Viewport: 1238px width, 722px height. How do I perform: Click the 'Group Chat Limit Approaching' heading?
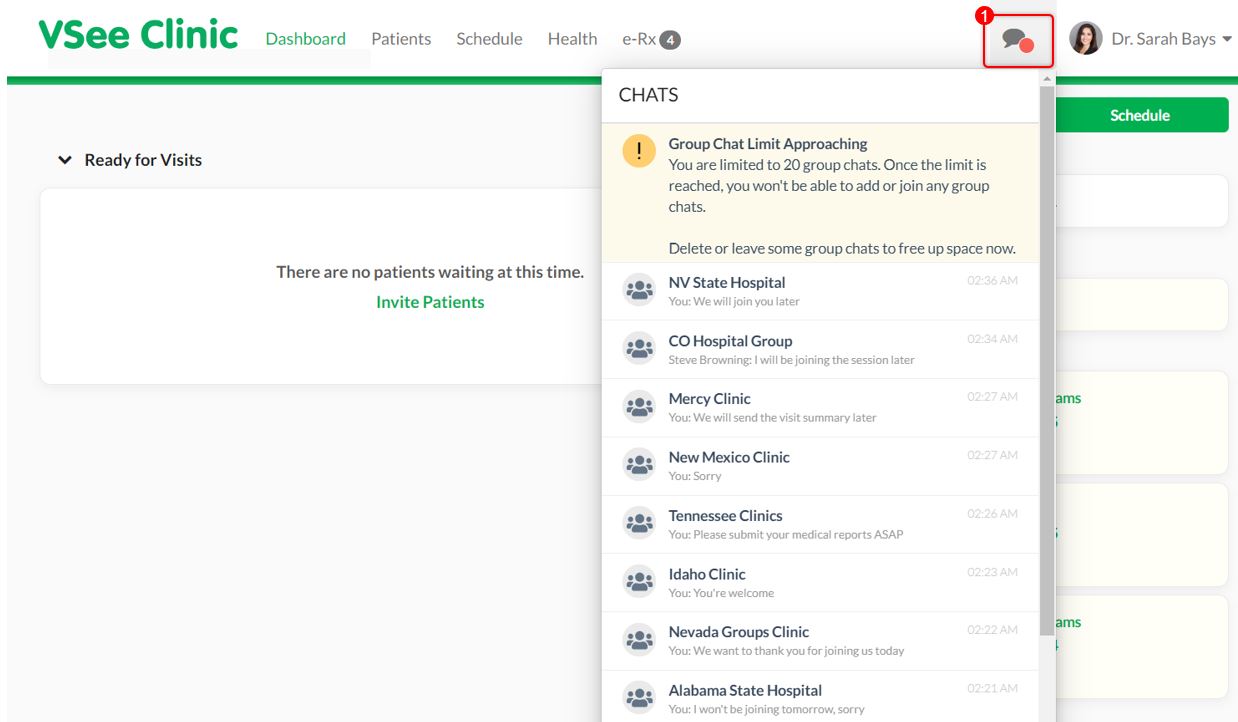point(768,144)
